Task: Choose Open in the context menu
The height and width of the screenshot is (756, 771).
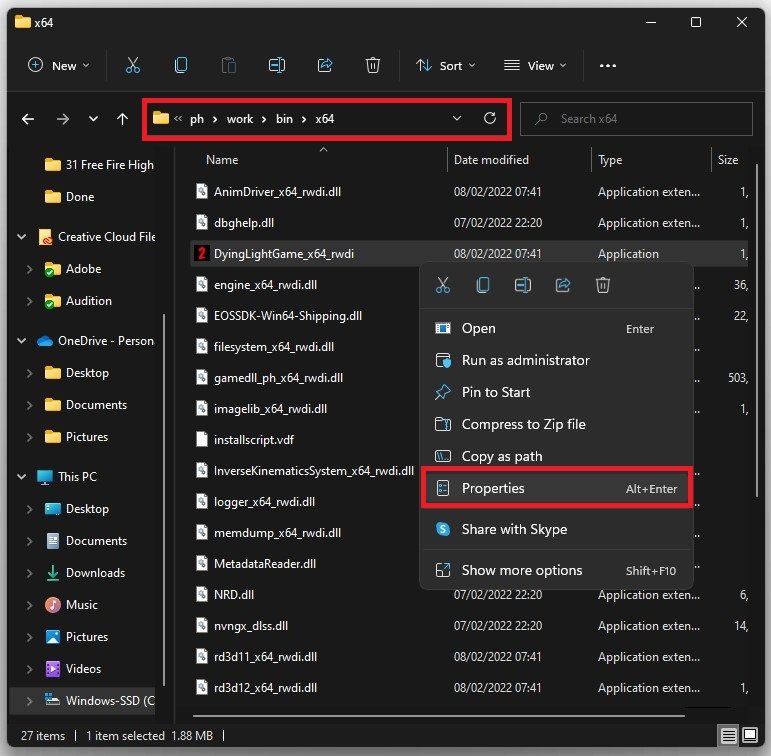Action: point(557,328)
